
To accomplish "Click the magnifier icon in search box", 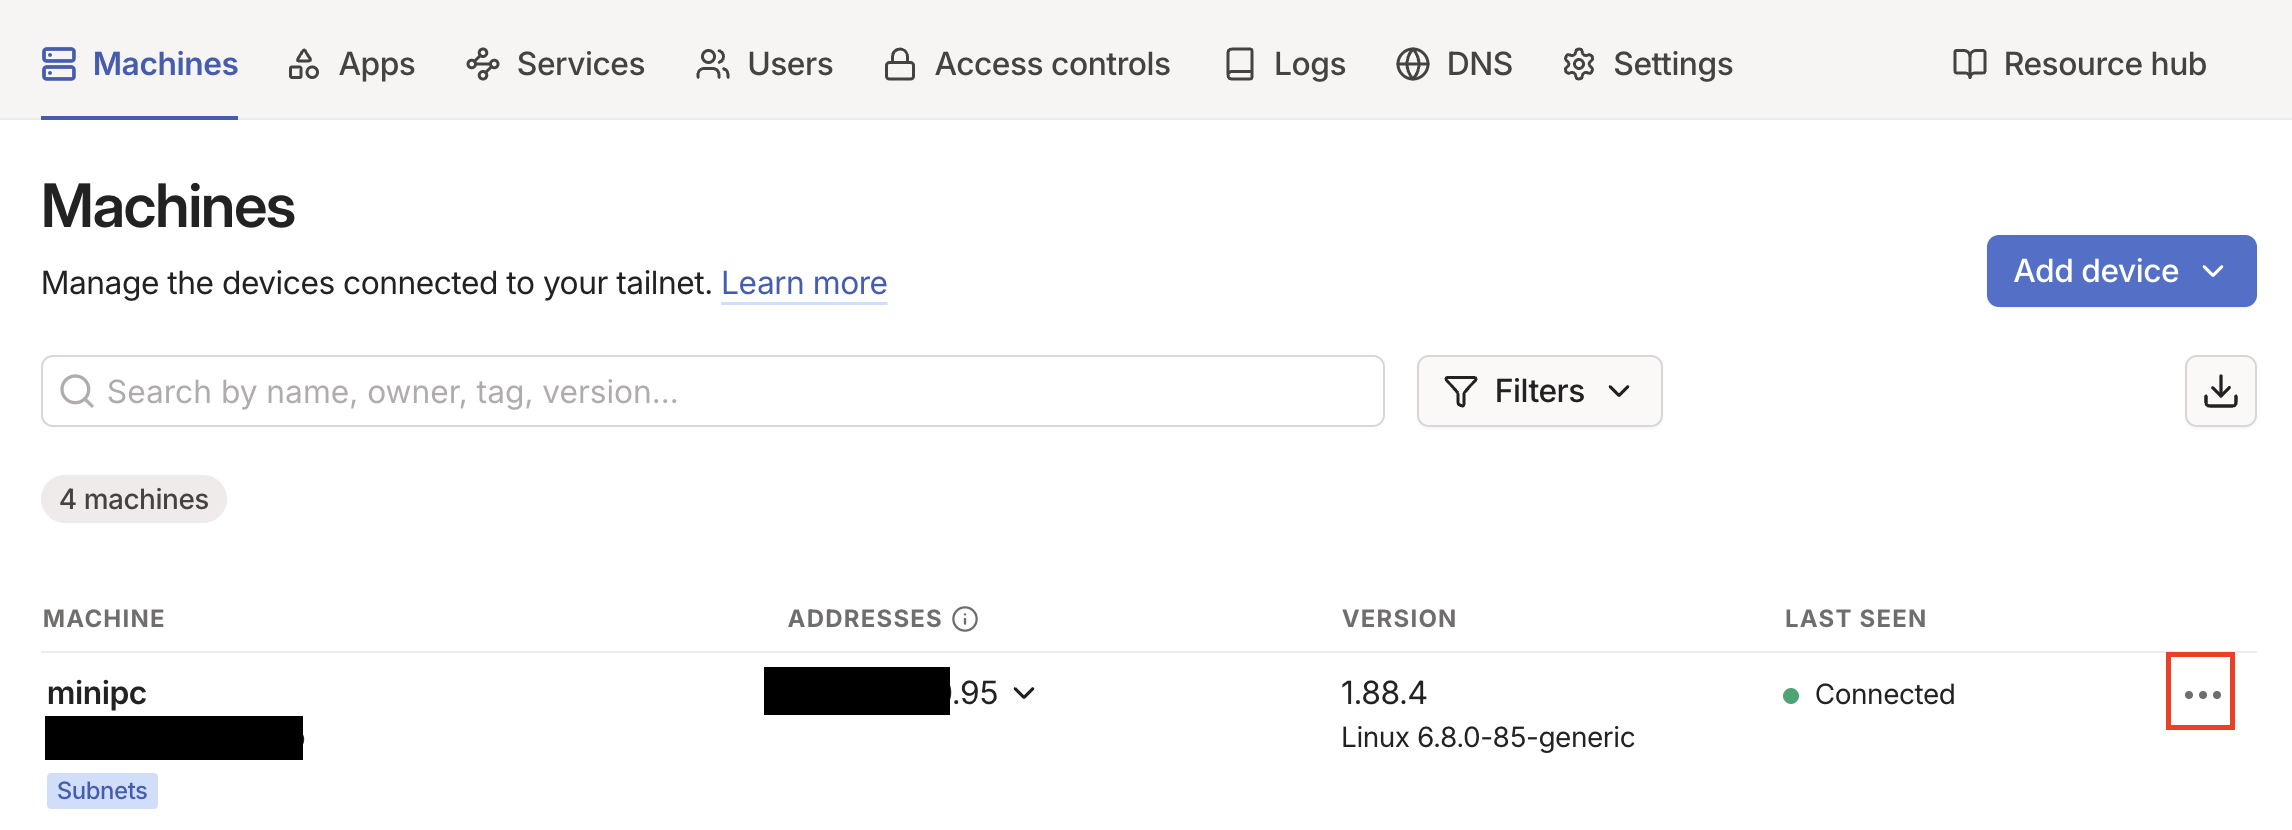I will (x=77, y=391).
